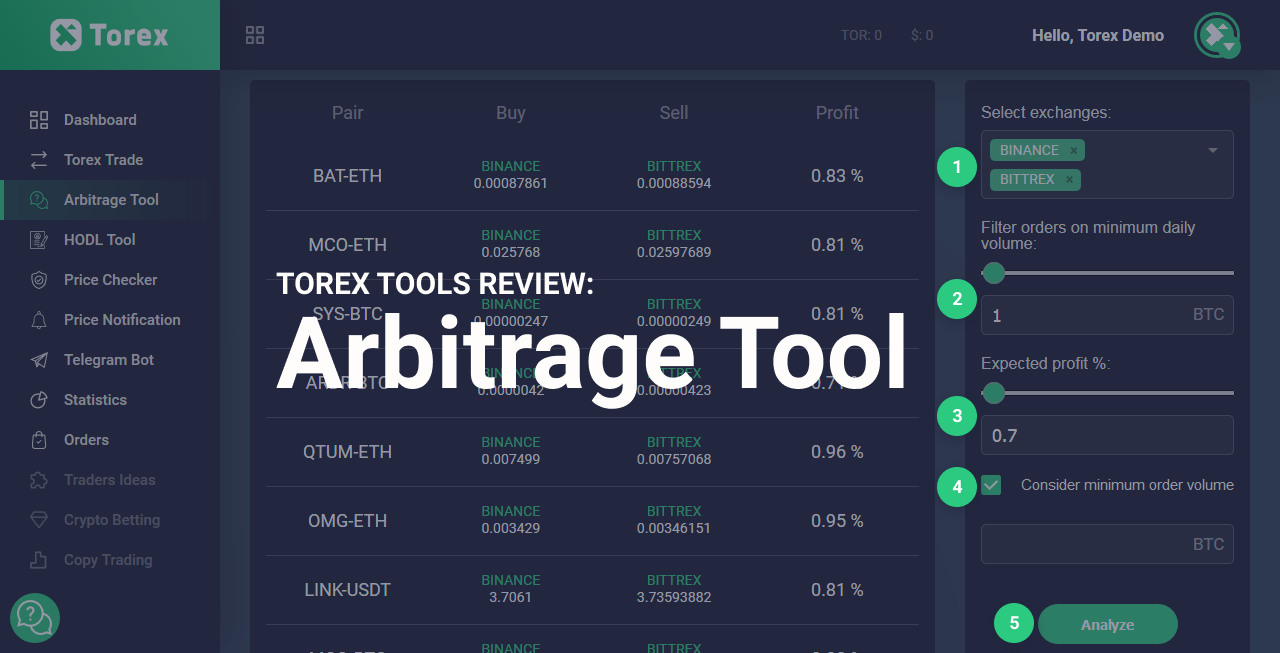Select the Torex Trade sidebar icon
Image resolution: width=1280 pixels, height=653 pixels.
[37, 159]
